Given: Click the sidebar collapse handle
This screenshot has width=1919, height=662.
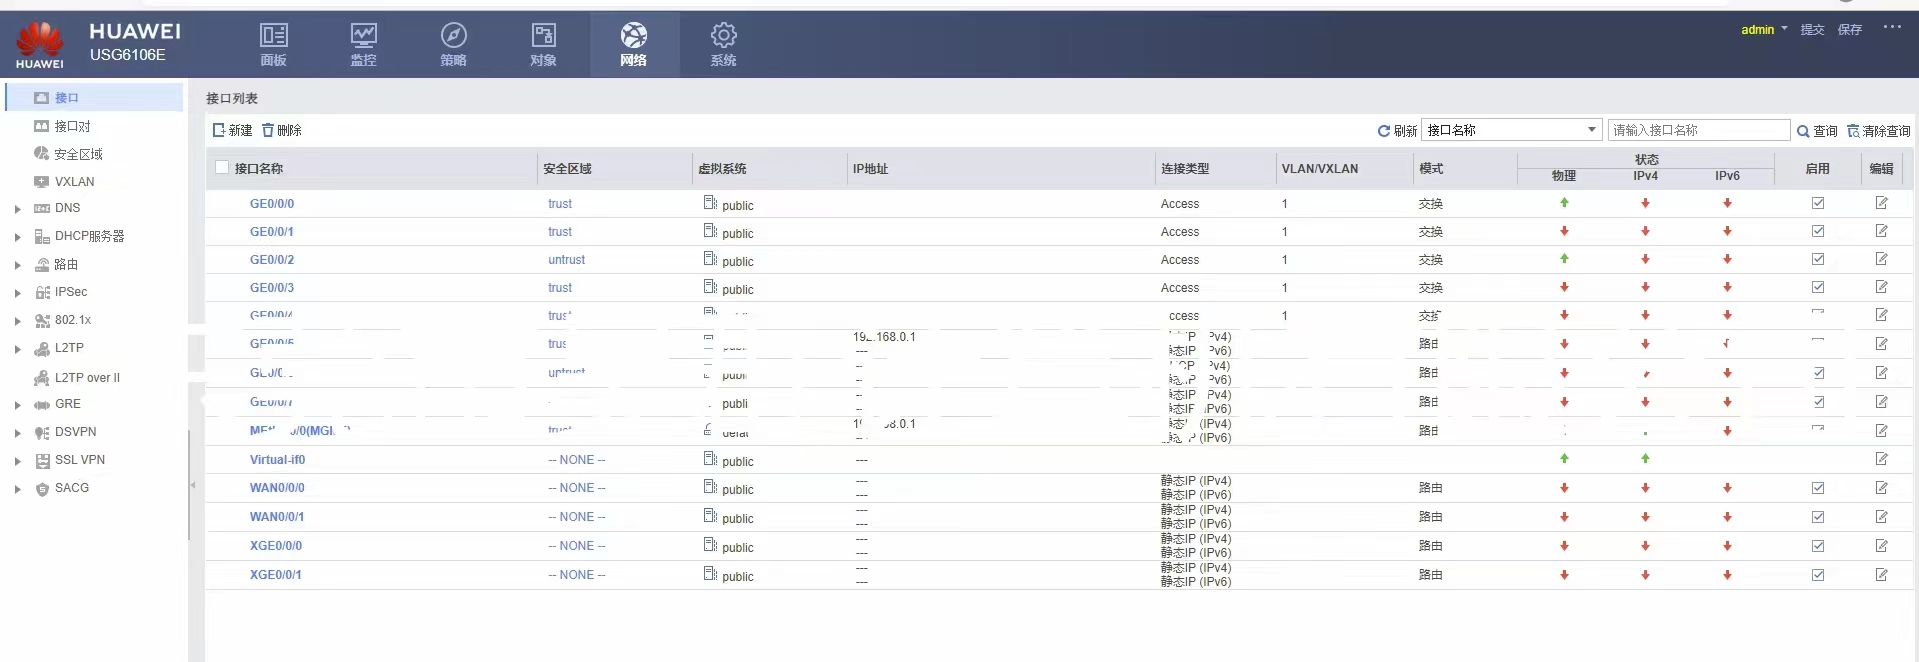Looking at the screenshot, I should point(192,485).
